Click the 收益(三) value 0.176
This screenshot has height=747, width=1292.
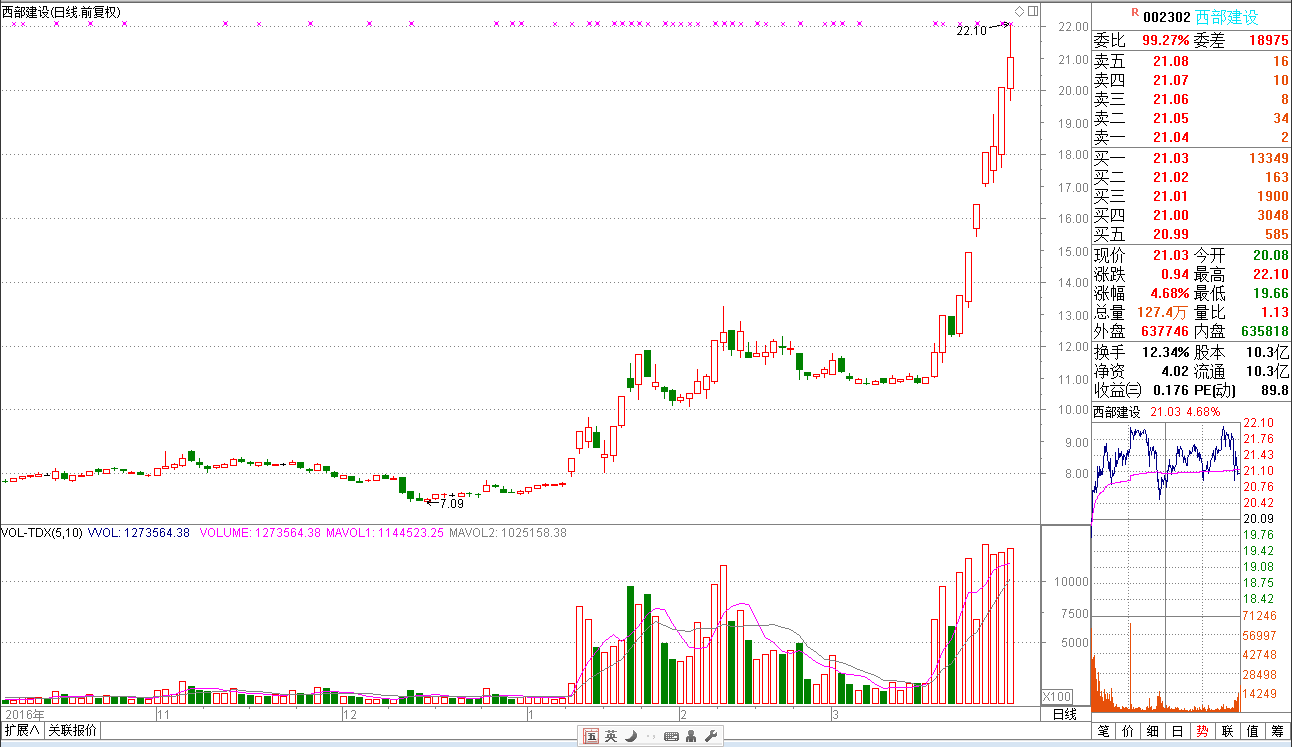[1171, 390]
